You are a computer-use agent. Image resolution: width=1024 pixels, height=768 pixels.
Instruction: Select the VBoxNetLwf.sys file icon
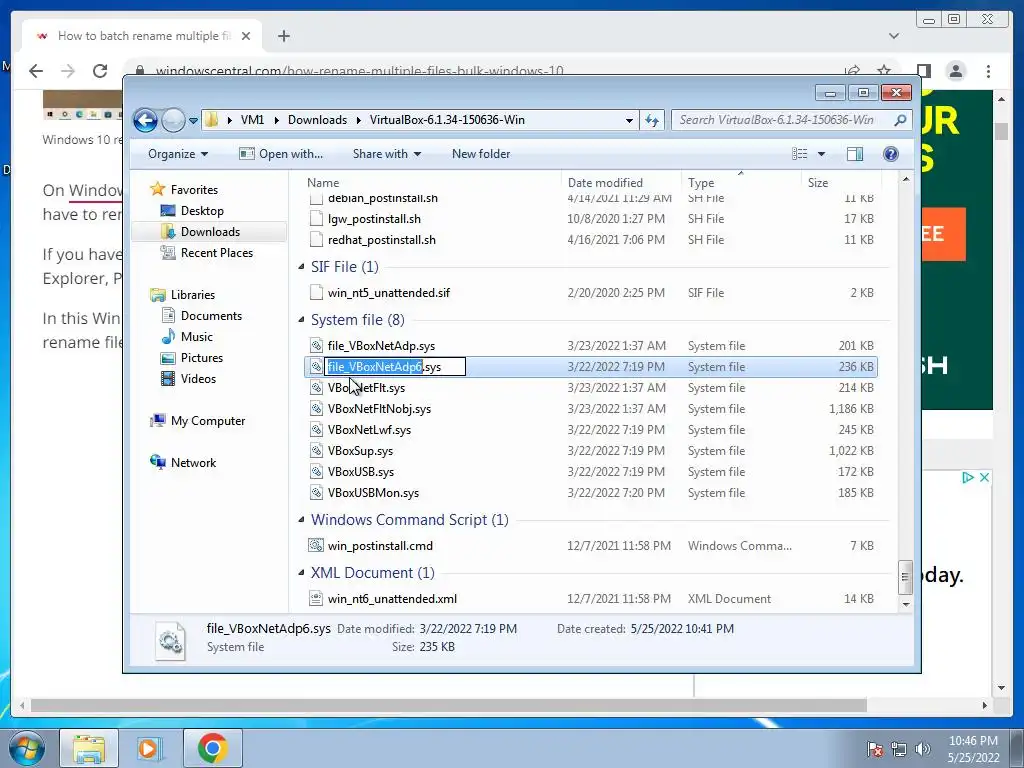(316, 430)
